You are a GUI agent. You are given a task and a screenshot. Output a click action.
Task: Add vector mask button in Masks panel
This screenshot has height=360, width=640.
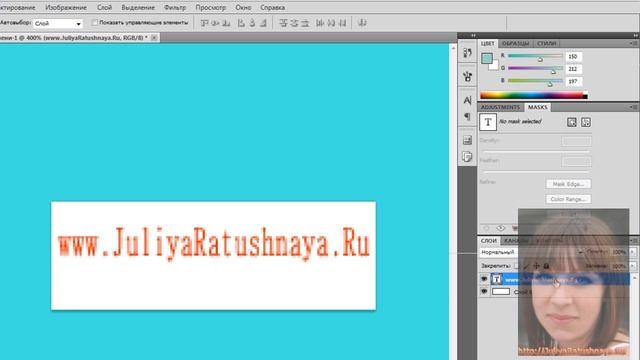pyautogui.click(x=586, y=122)
